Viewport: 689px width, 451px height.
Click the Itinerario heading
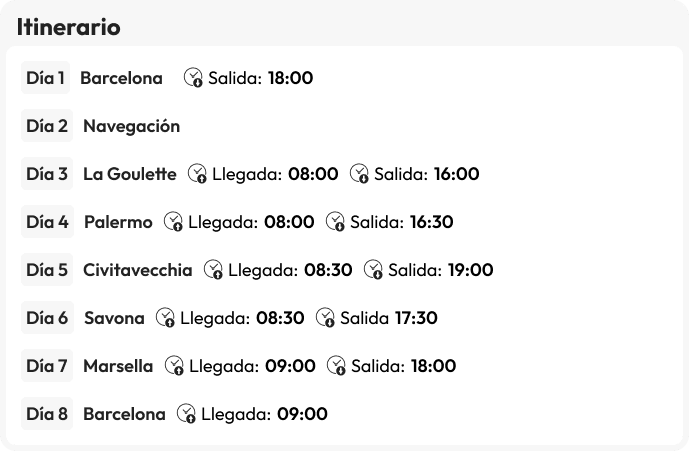click(69, 28)
